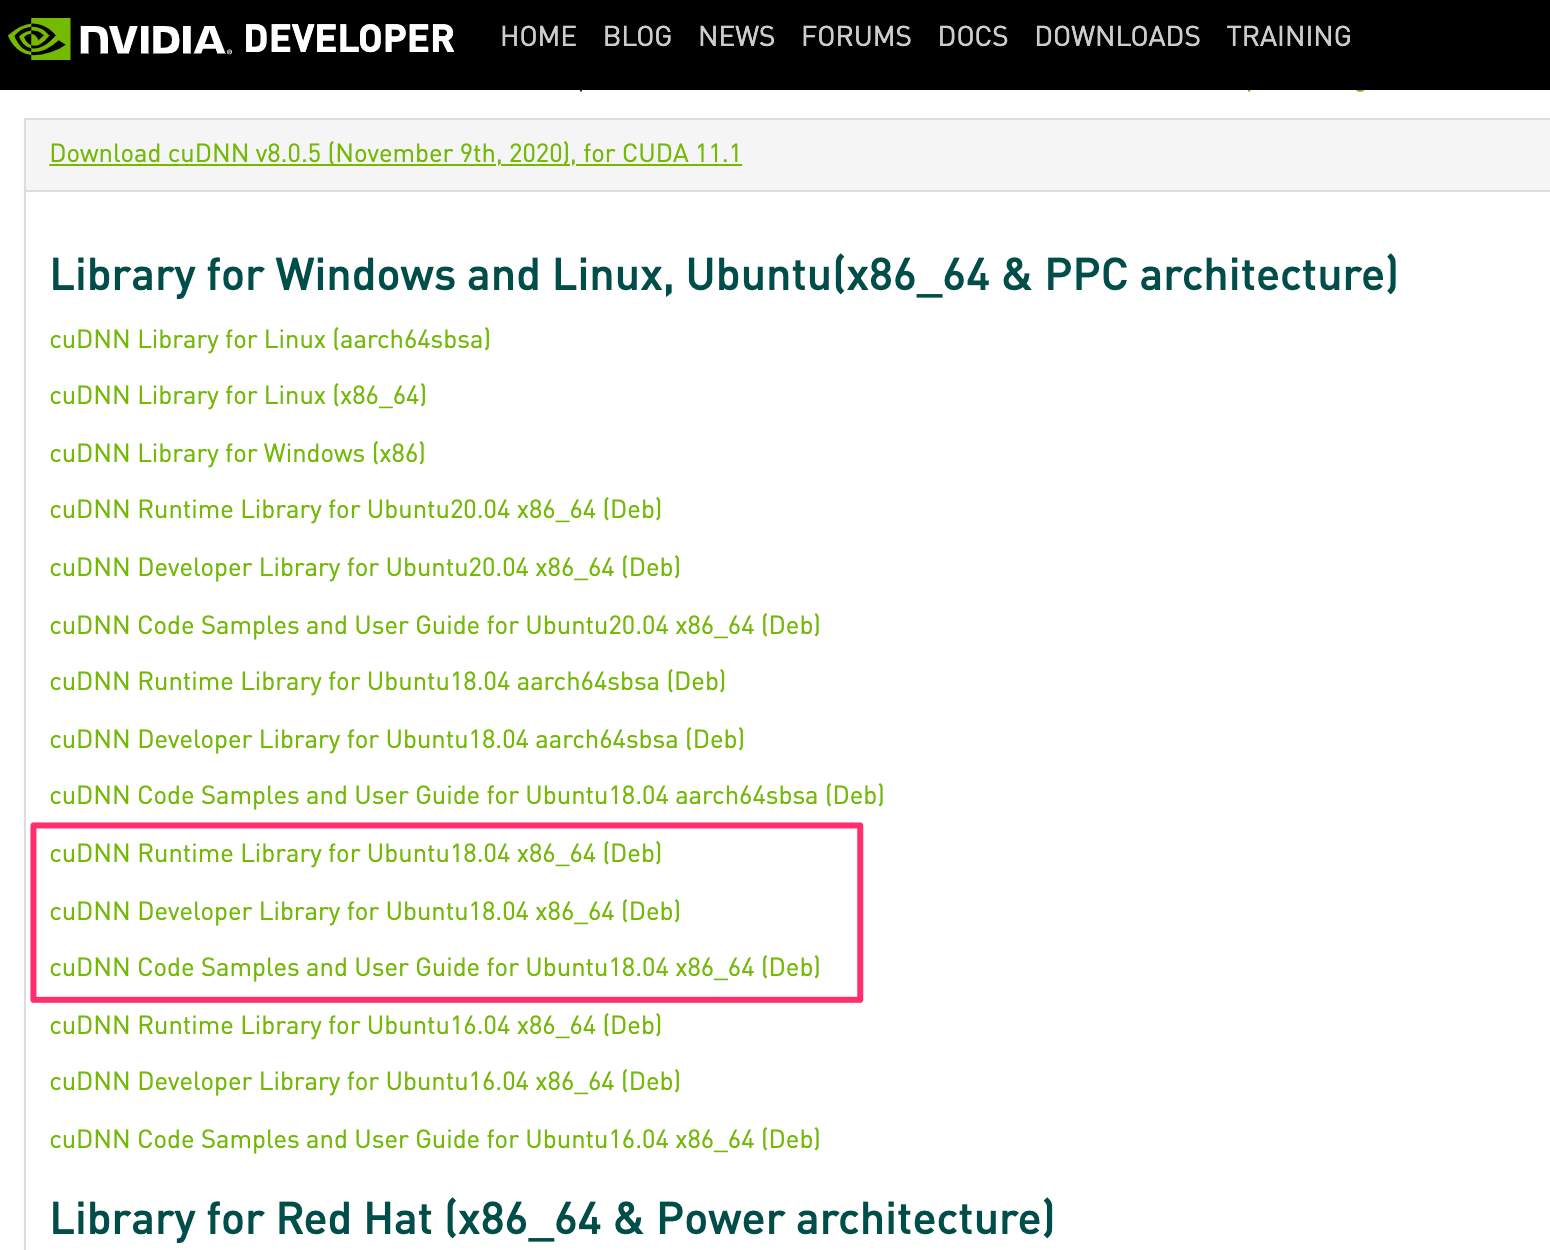This screenshot has height=1250, width=1550.
Task: Open the DOWNLOADS menu item
Action: click(x=1117, y=37)
